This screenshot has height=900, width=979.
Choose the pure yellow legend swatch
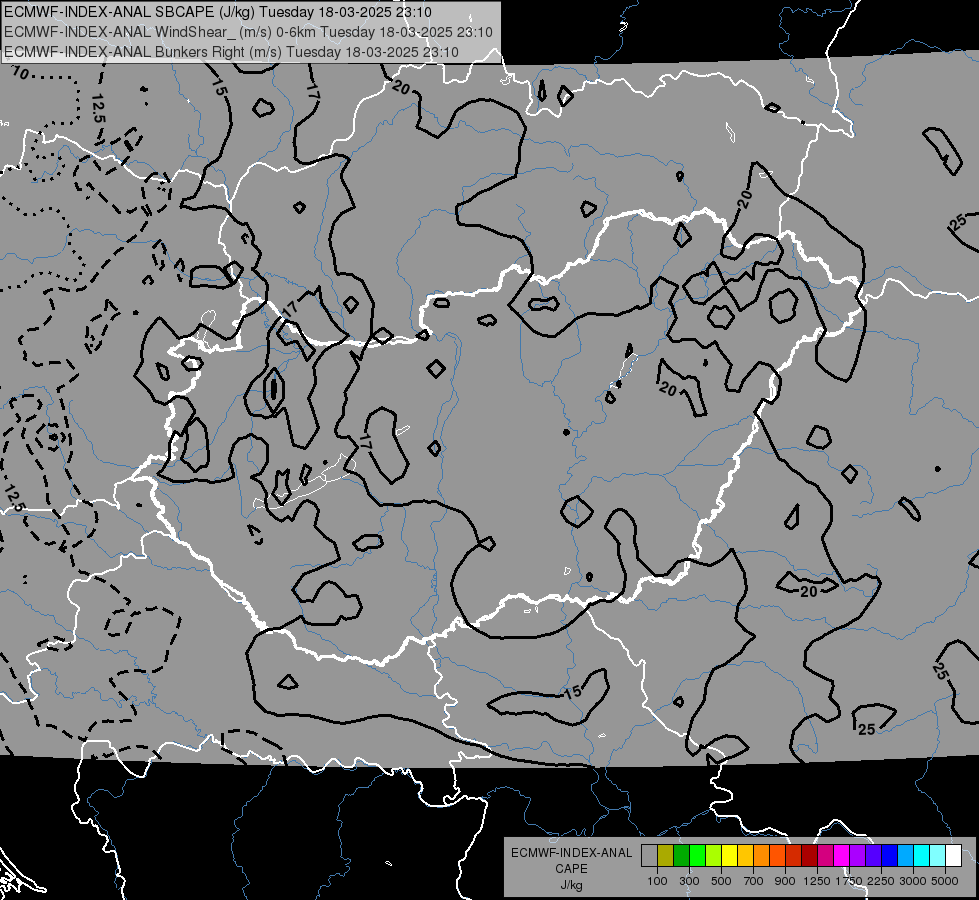point(729,855)
